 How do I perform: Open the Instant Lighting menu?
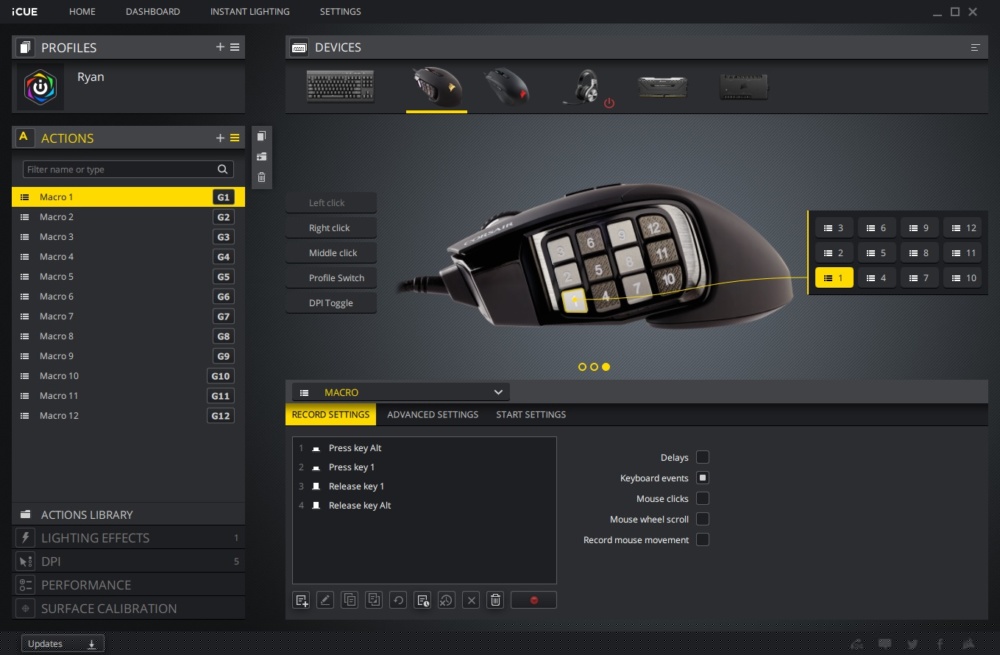click(x=249, y=11)
